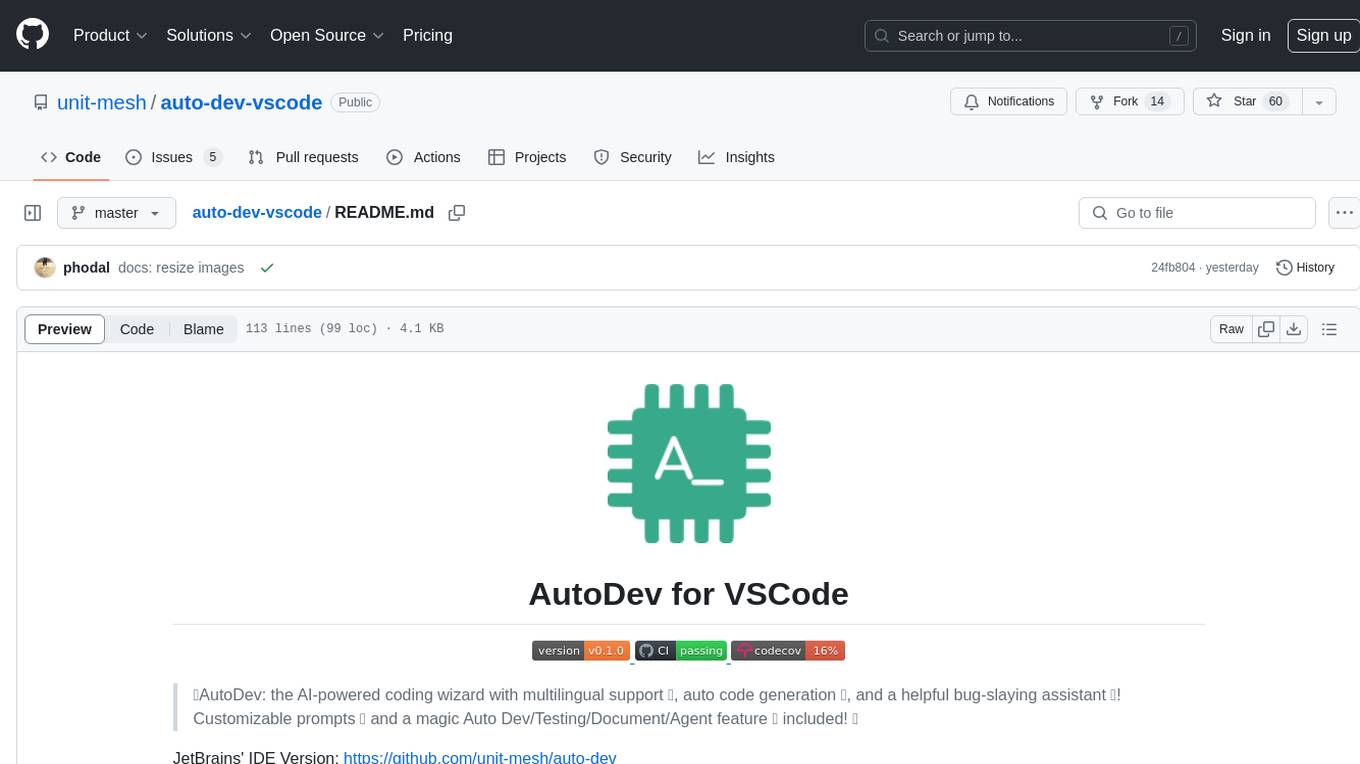Open the GitHub homepage via the Octocat logo
Screen dimensions: 1360x764
tap(32, 35)
